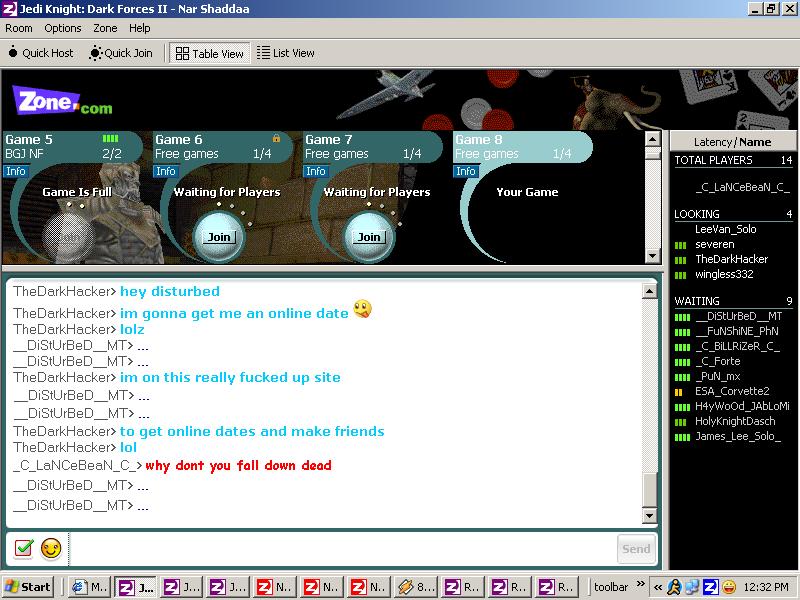Screen dimensions: 800x600
Task: Select player _C_Forte
Action: click(718, 361)
